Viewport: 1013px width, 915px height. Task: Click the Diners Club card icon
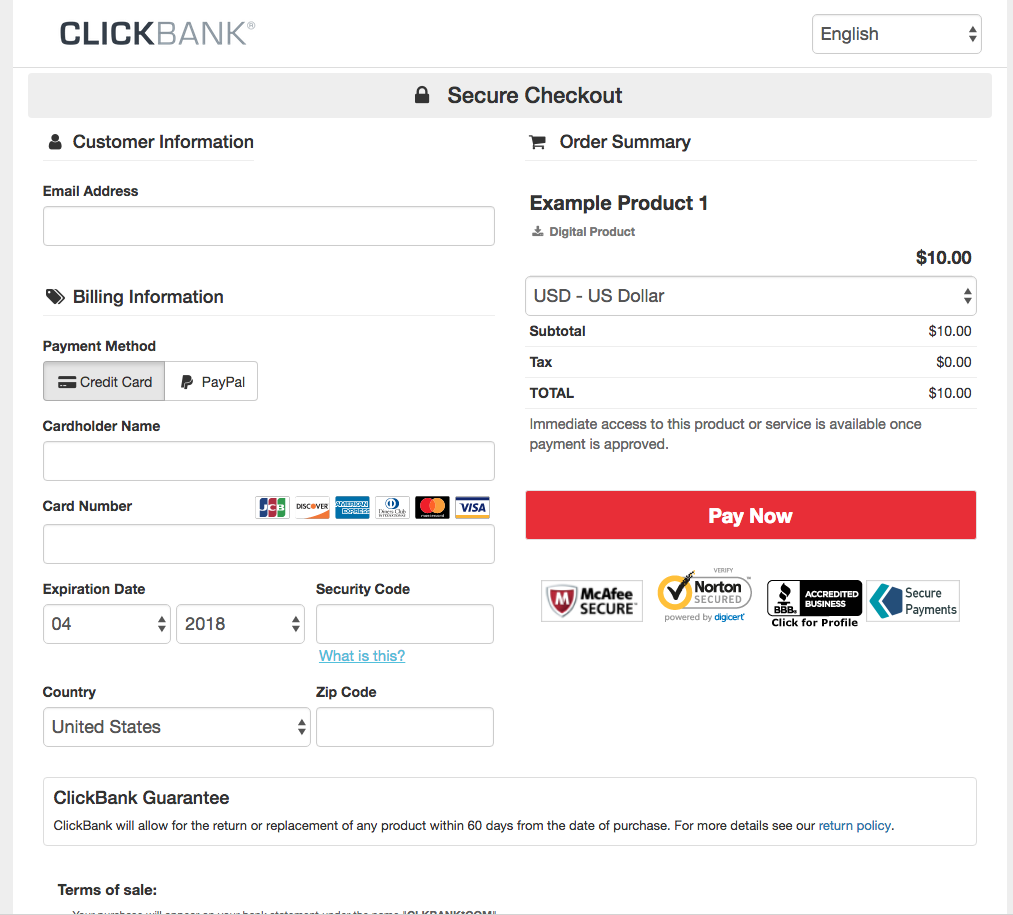pyautogui.click(x=392, y=507)
